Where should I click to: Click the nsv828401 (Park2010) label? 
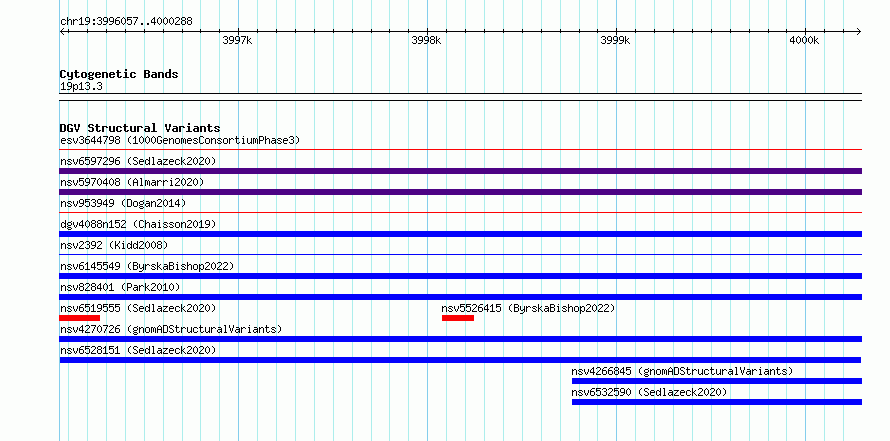pyautogui.click(x=120, y=287)
